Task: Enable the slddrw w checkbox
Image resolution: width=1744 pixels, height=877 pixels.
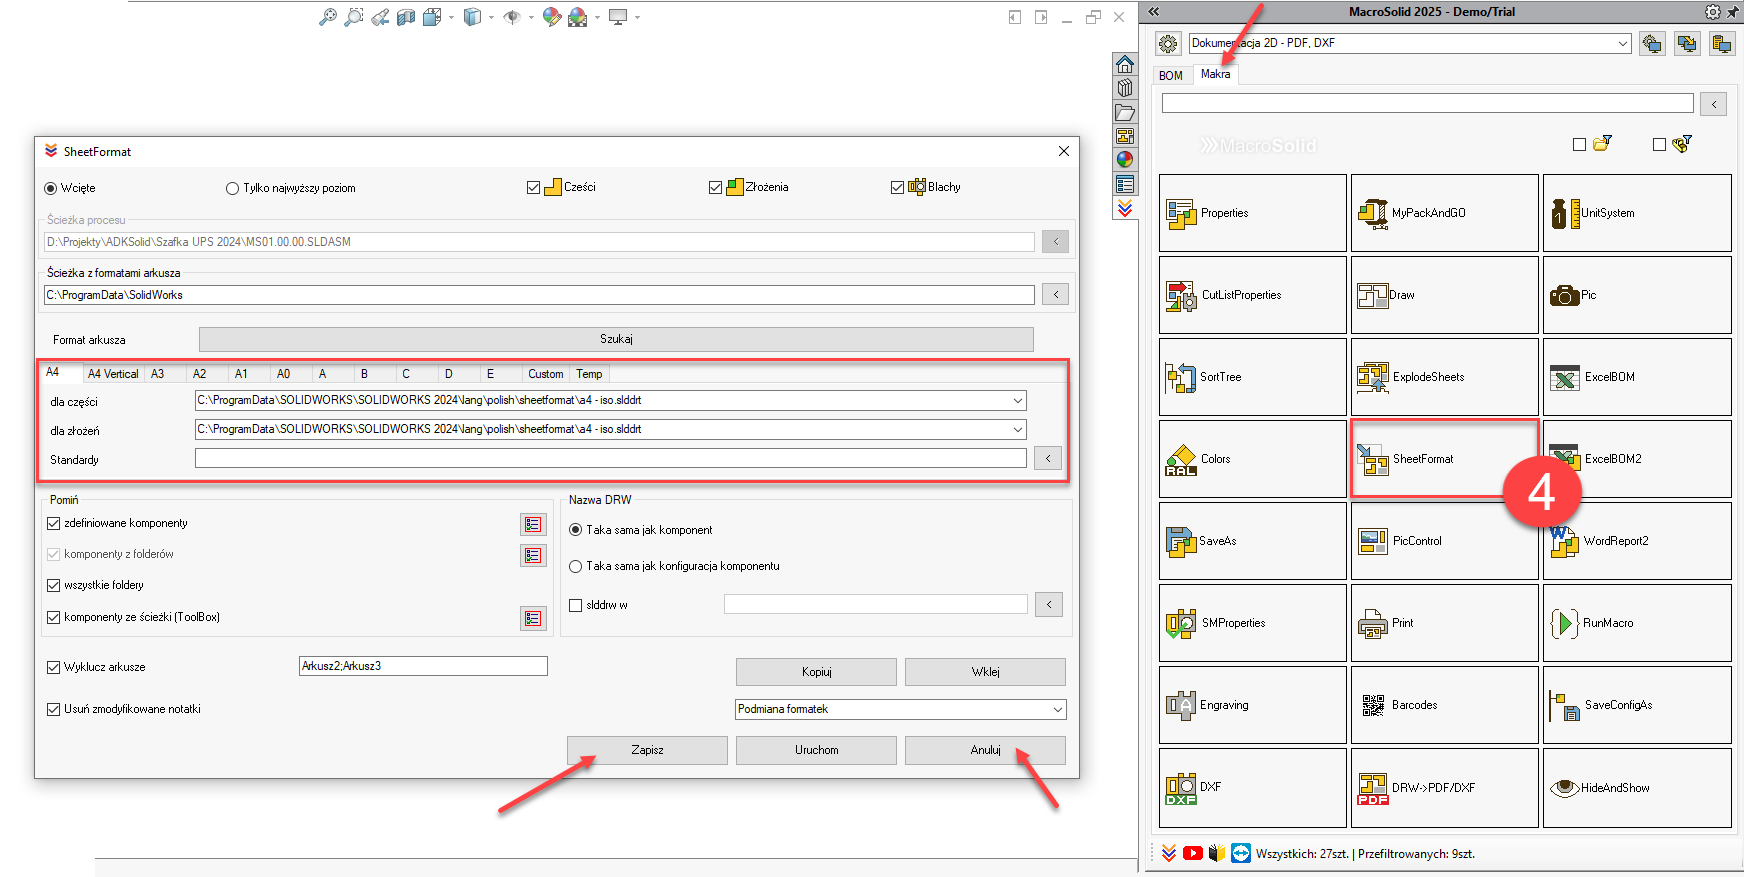Action: click(575, 605)
